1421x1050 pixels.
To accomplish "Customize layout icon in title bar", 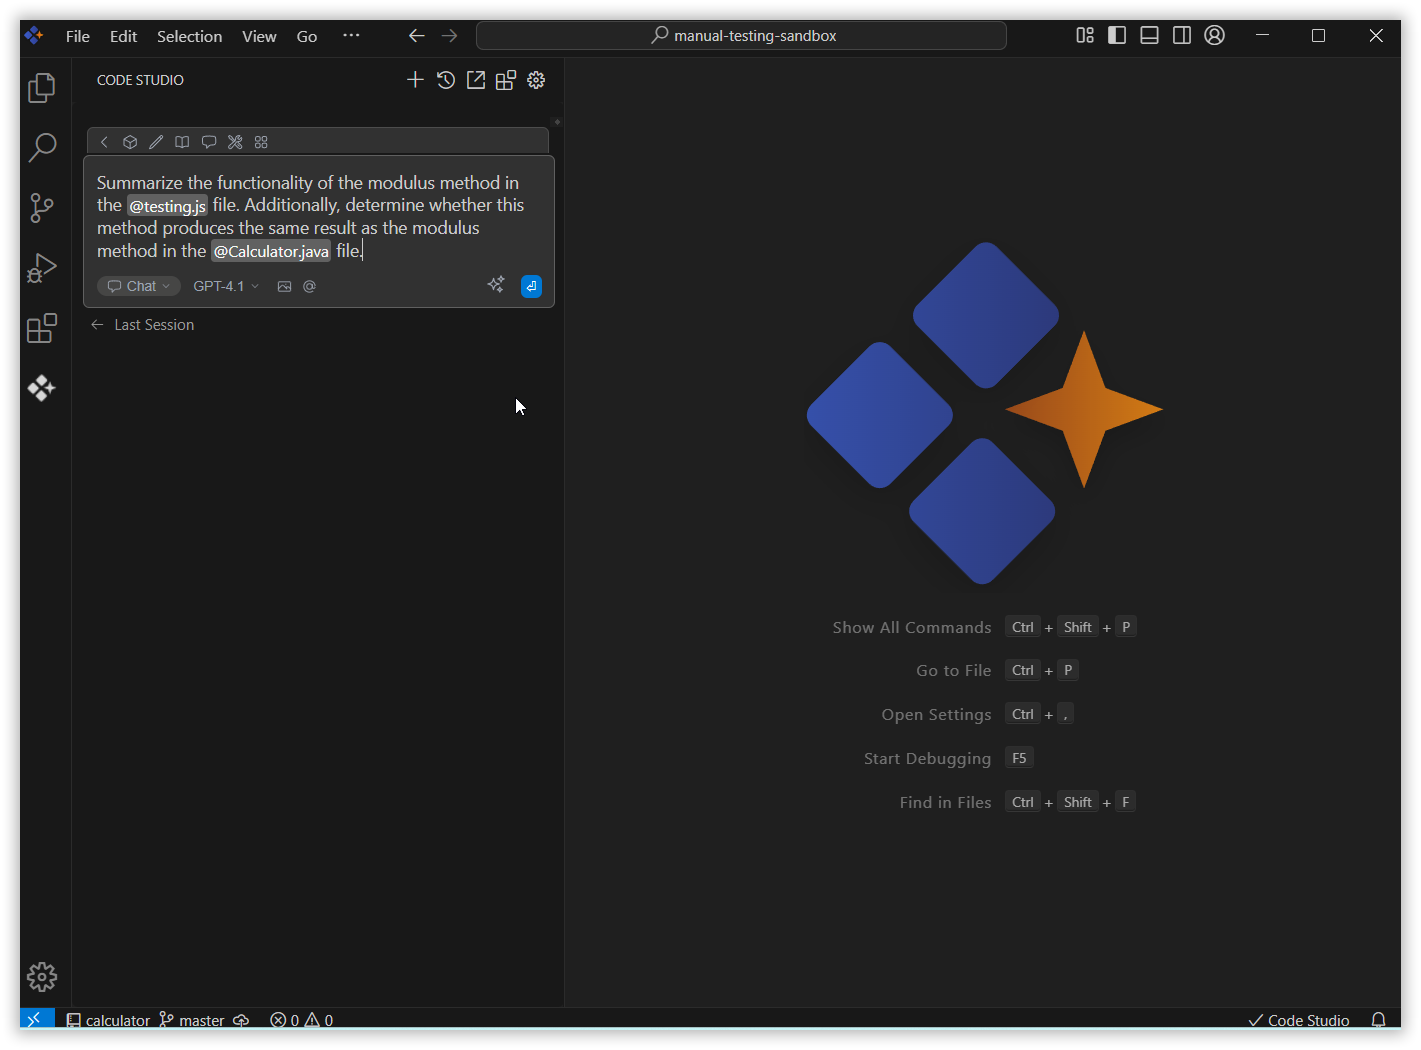I will [x=1085, y=35].
